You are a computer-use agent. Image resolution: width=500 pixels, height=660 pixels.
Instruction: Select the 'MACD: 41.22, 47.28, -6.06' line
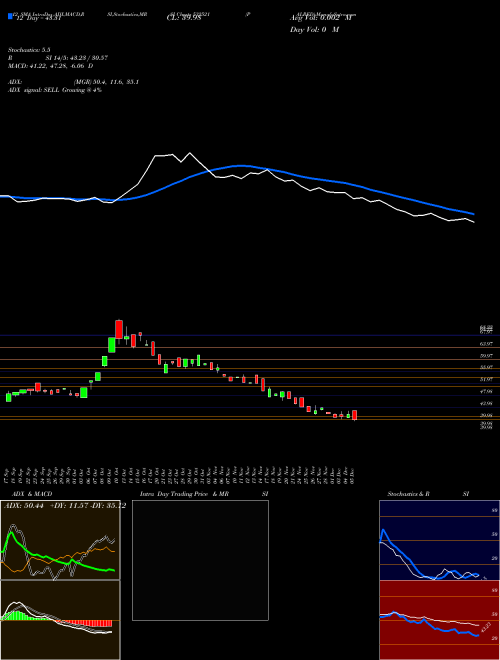[51, 66]
